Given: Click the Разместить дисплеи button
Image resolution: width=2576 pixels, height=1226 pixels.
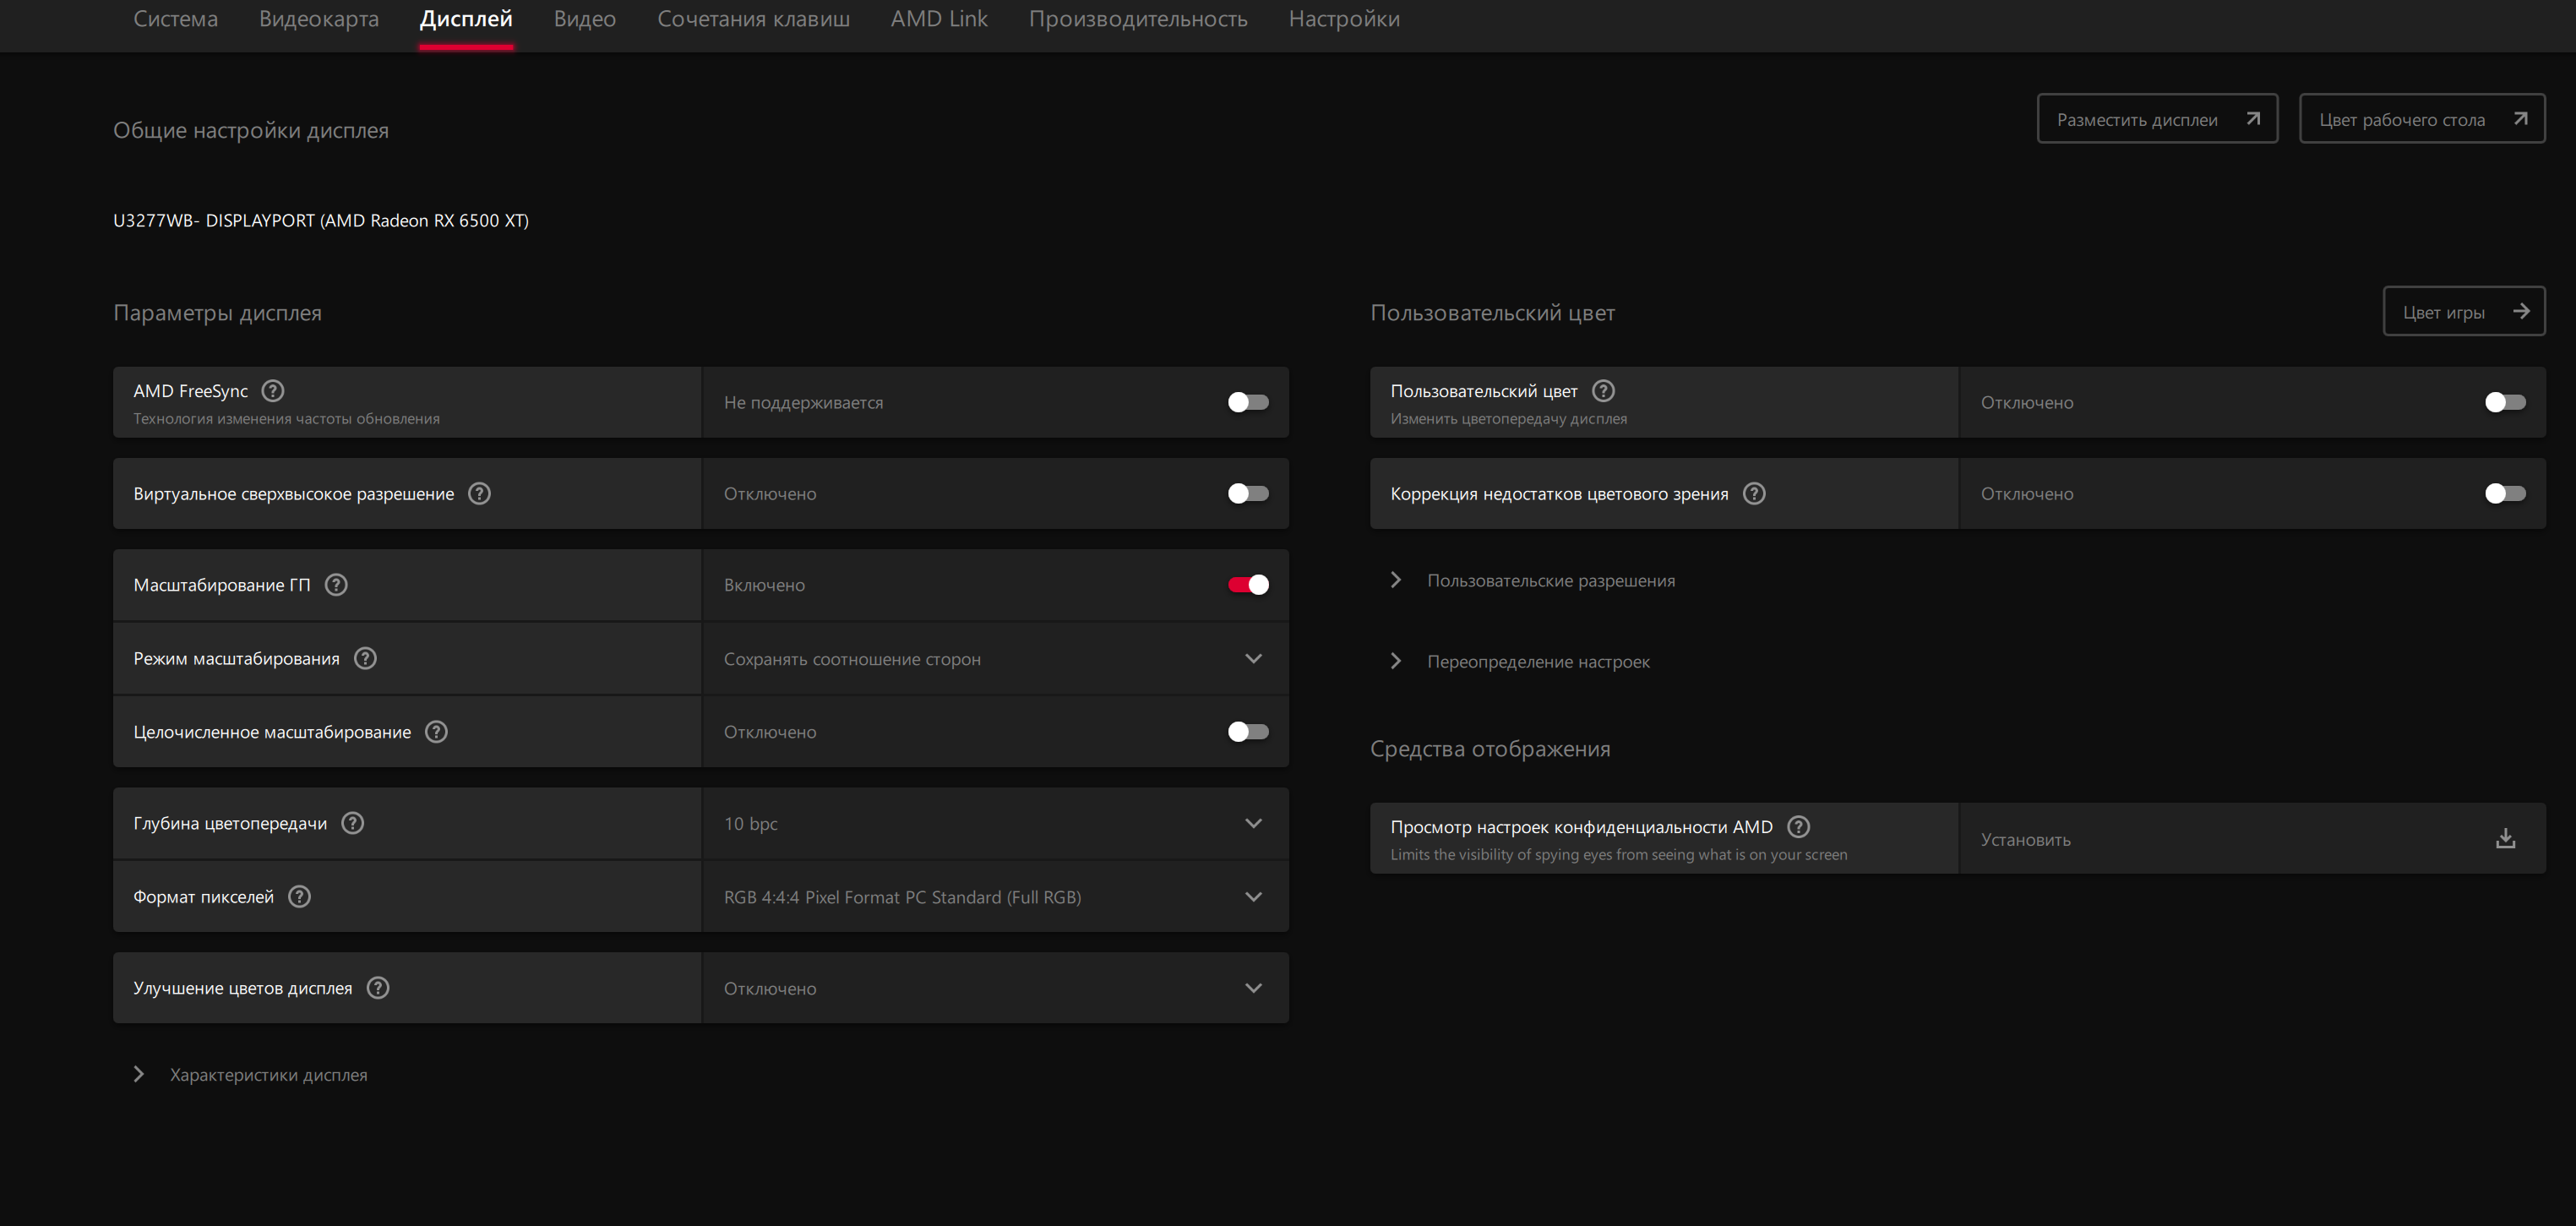Looking at the screenshot, I should (x=2156, y=119).
